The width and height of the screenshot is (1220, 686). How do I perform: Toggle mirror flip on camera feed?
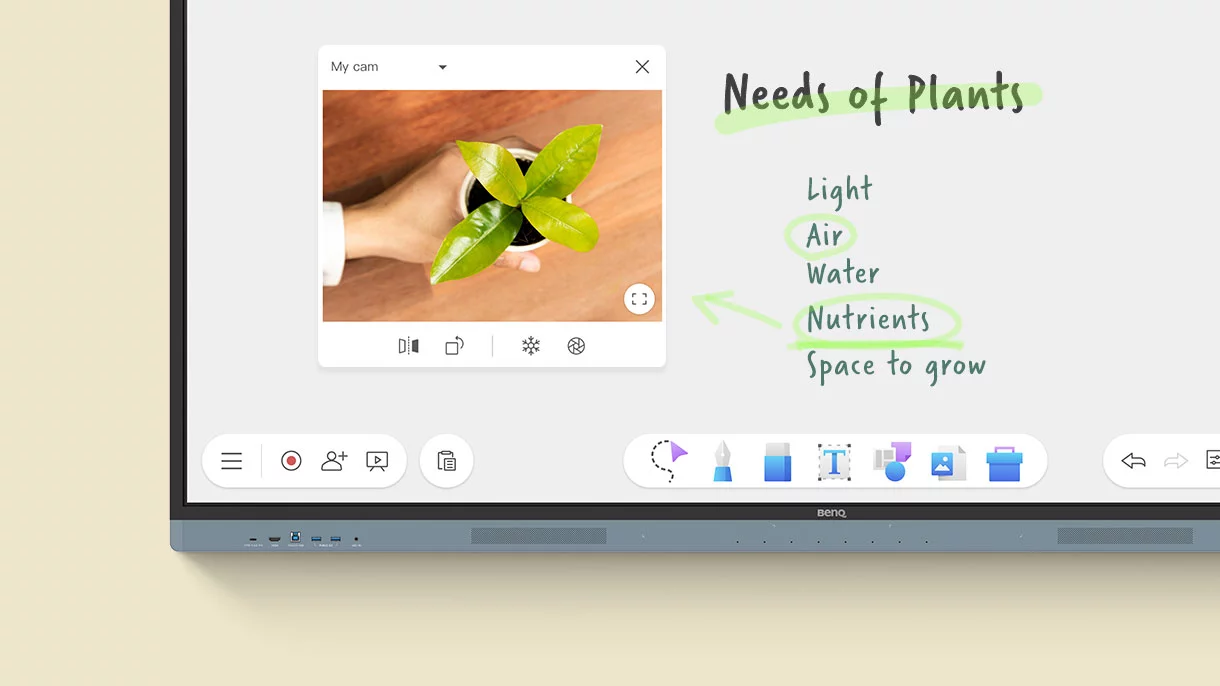tap(408, 346)
